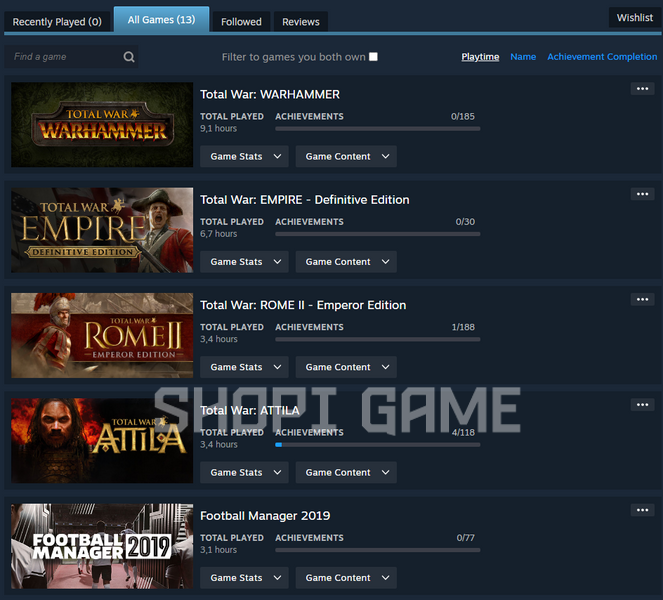
Task: Open more options for Total War: EMPIRE
Action: pos(642,194)
